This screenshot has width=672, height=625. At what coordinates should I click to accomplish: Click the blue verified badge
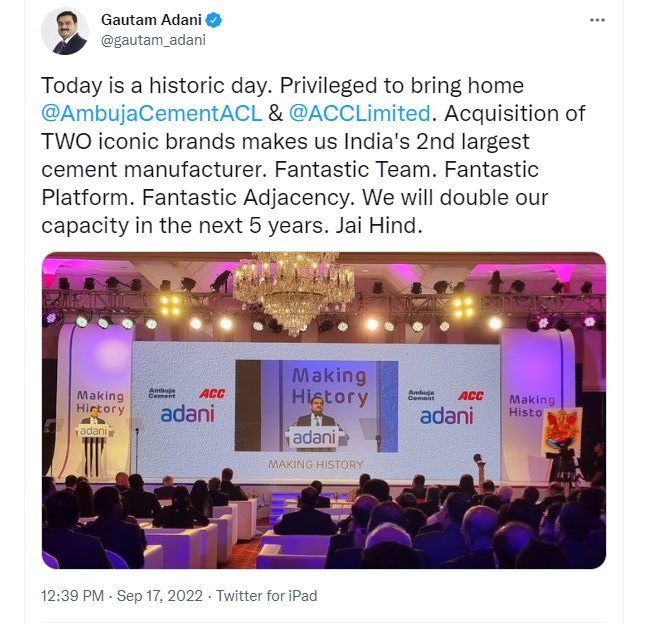[x=213, y=20]
